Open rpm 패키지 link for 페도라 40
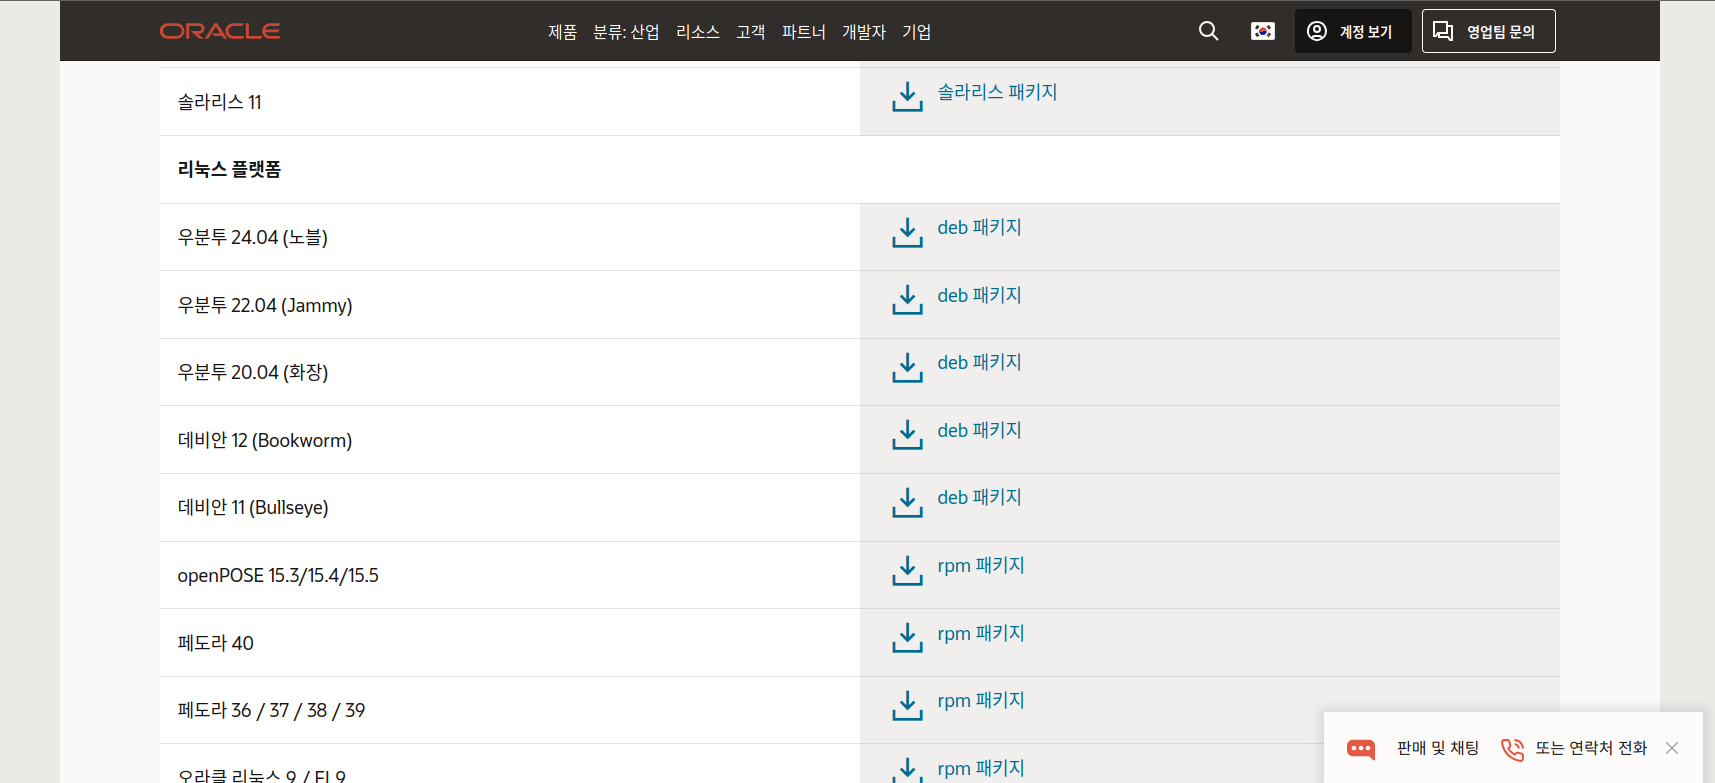The image size is (1715, 783). 981,634
